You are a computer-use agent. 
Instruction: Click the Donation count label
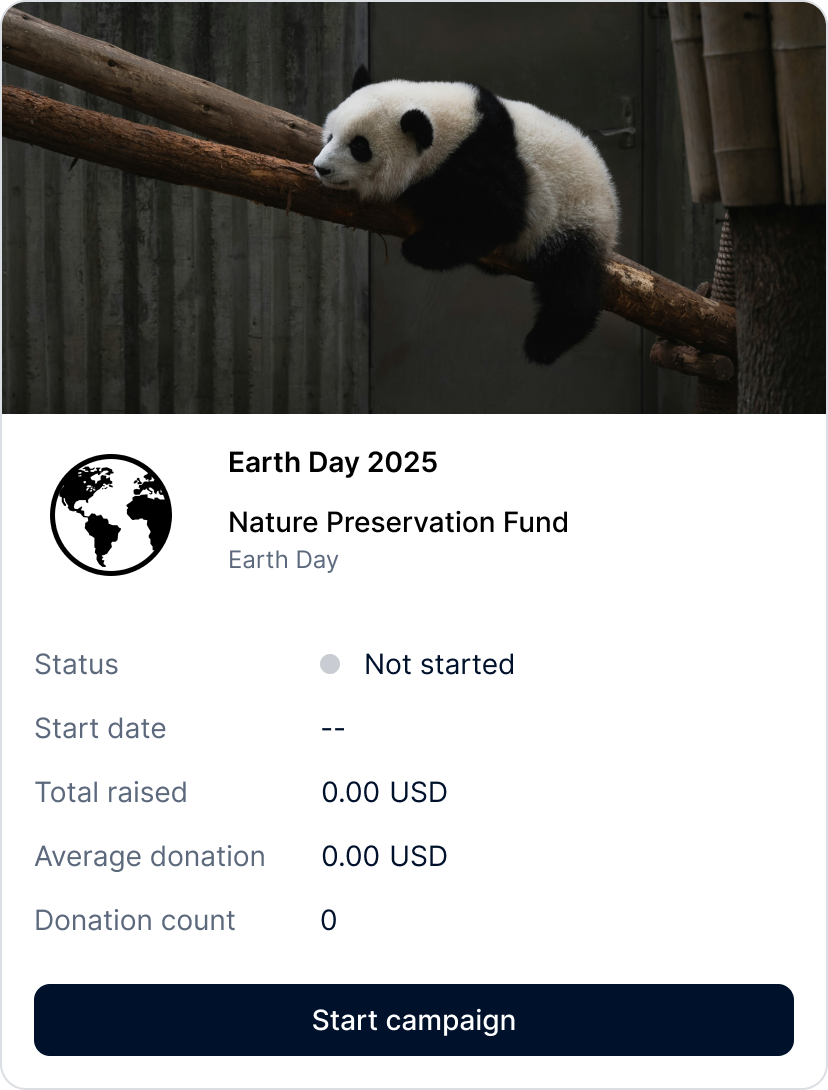[135, 921]
